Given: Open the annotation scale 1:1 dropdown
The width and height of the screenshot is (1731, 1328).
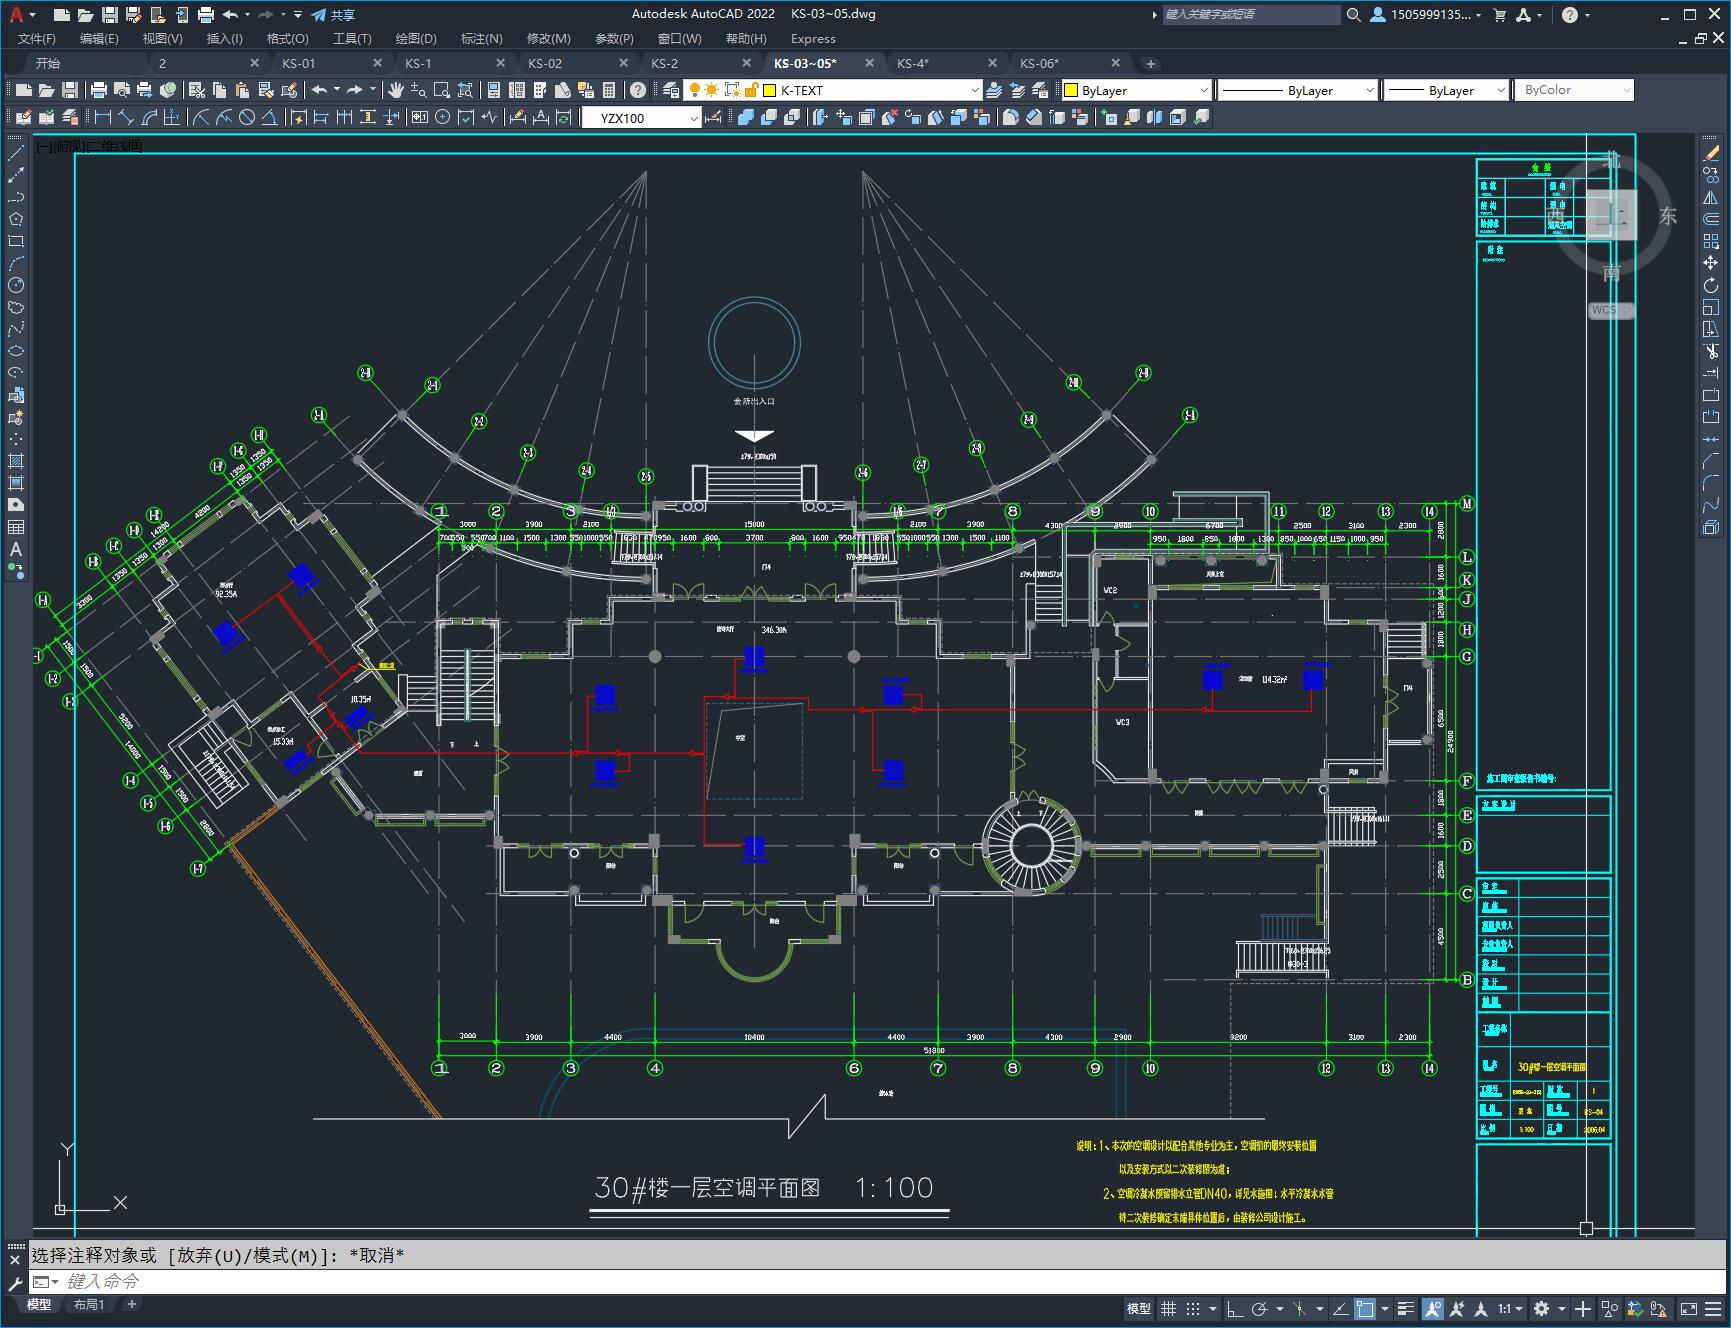Looking at the screenshot, I should (x=1510, y=1308).
